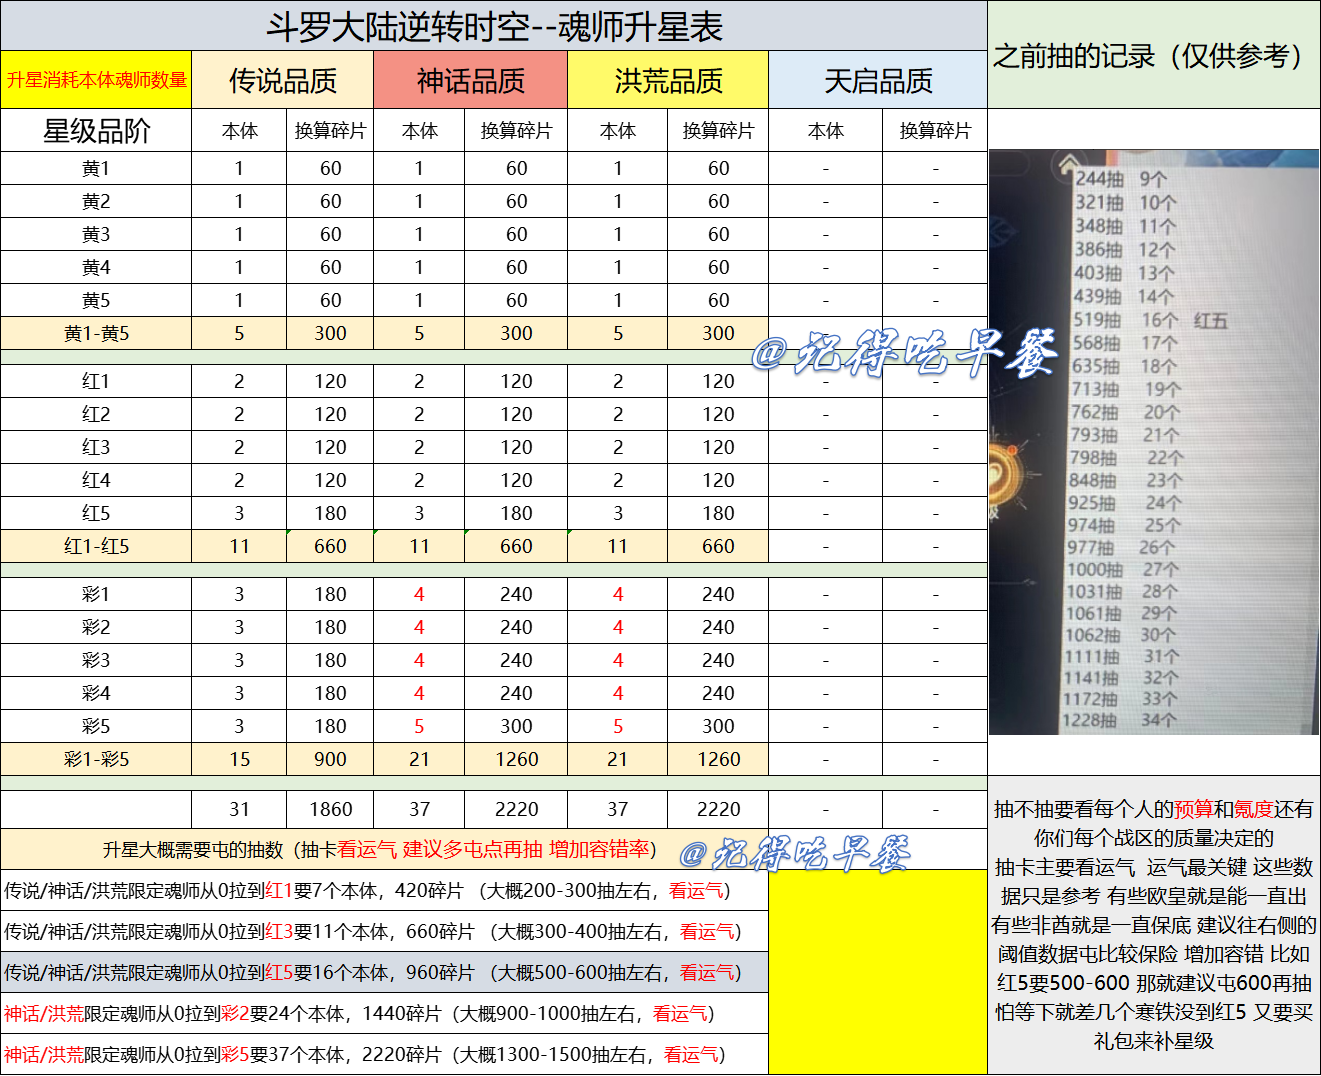Select the 天启品质 column header

(878, 80)
